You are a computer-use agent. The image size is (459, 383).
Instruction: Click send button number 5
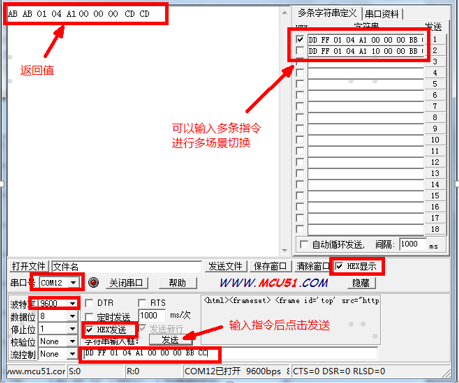tap(435, 84)
